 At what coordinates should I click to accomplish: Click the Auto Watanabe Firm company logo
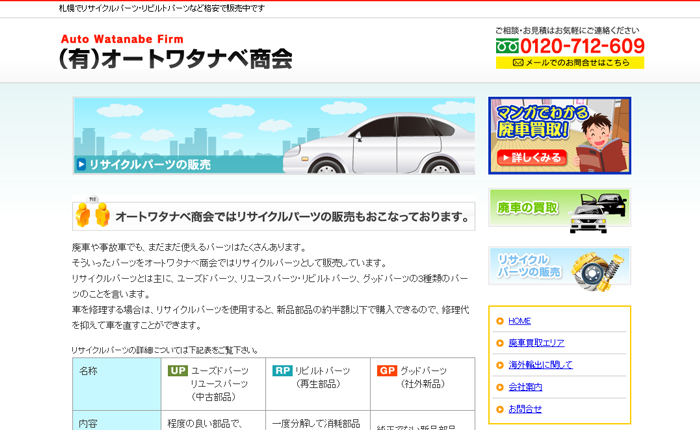click(x=175, y=52)
